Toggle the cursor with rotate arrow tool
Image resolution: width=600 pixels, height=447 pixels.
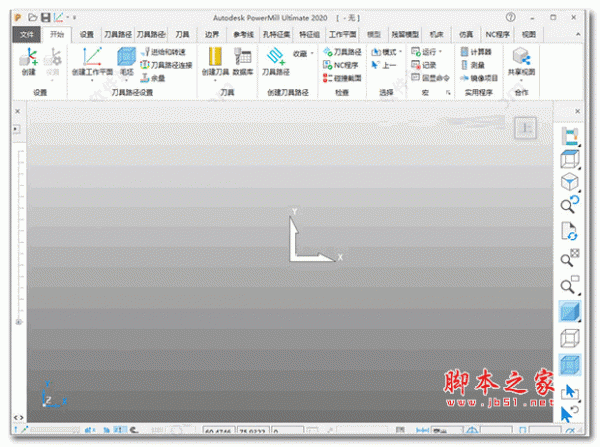click(x=570, y=414)
